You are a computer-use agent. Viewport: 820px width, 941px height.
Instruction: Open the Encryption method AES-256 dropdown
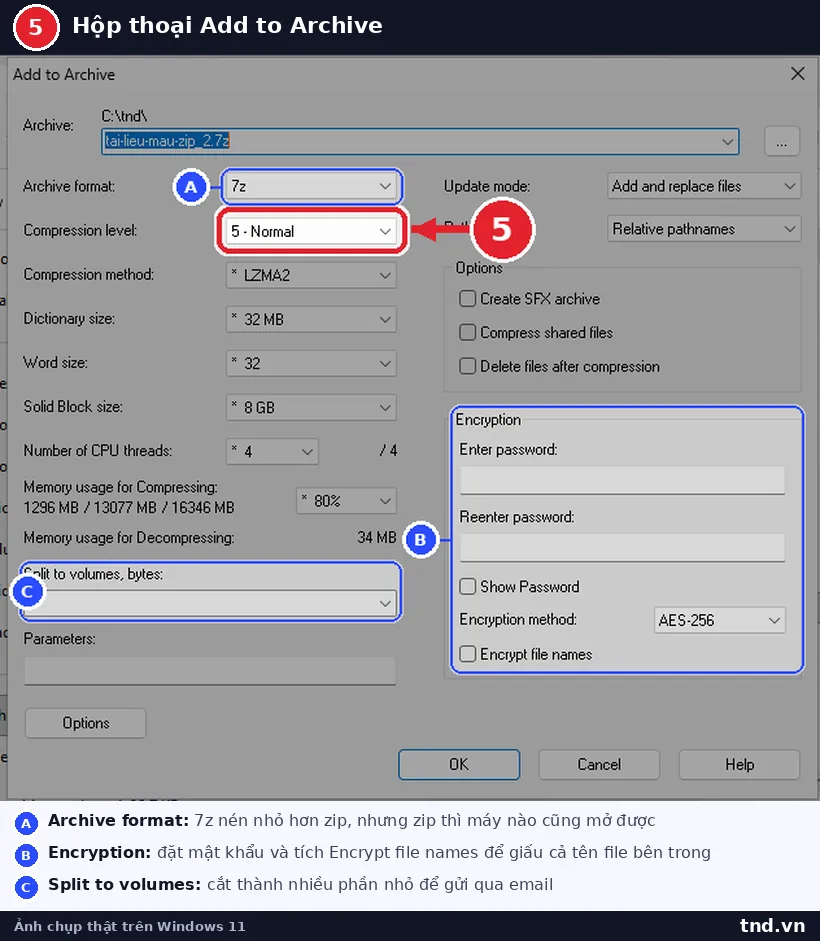719,620
